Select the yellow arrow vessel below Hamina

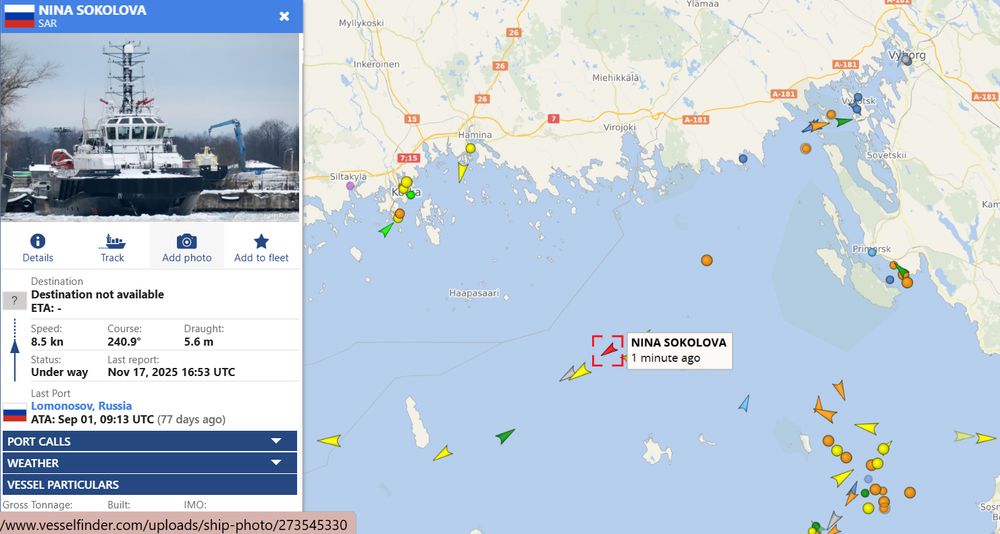(x=462, y=172)
